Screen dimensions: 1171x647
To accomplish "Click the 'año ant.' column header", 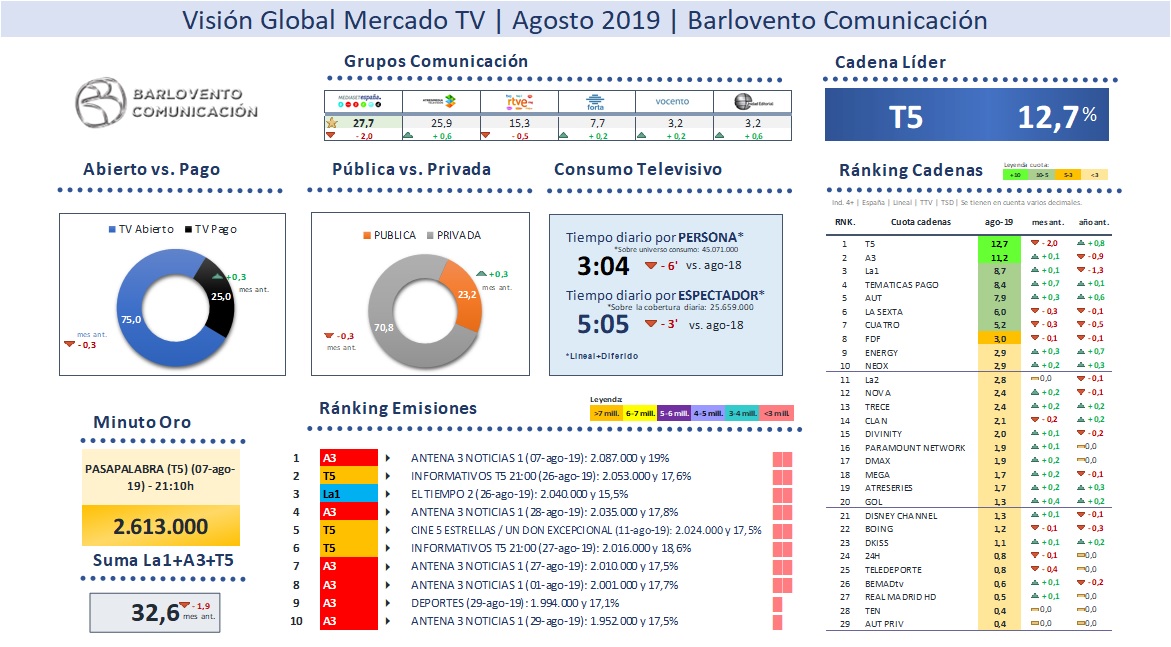I will [1094, 222].
